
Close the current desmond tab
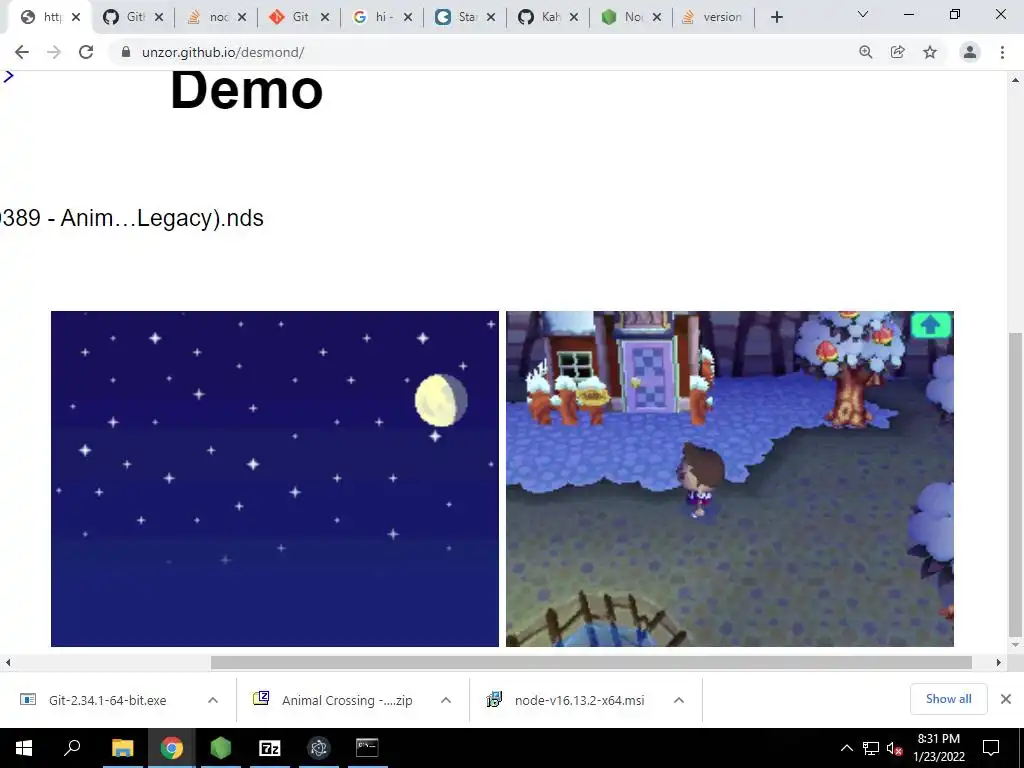coord(76,17)
